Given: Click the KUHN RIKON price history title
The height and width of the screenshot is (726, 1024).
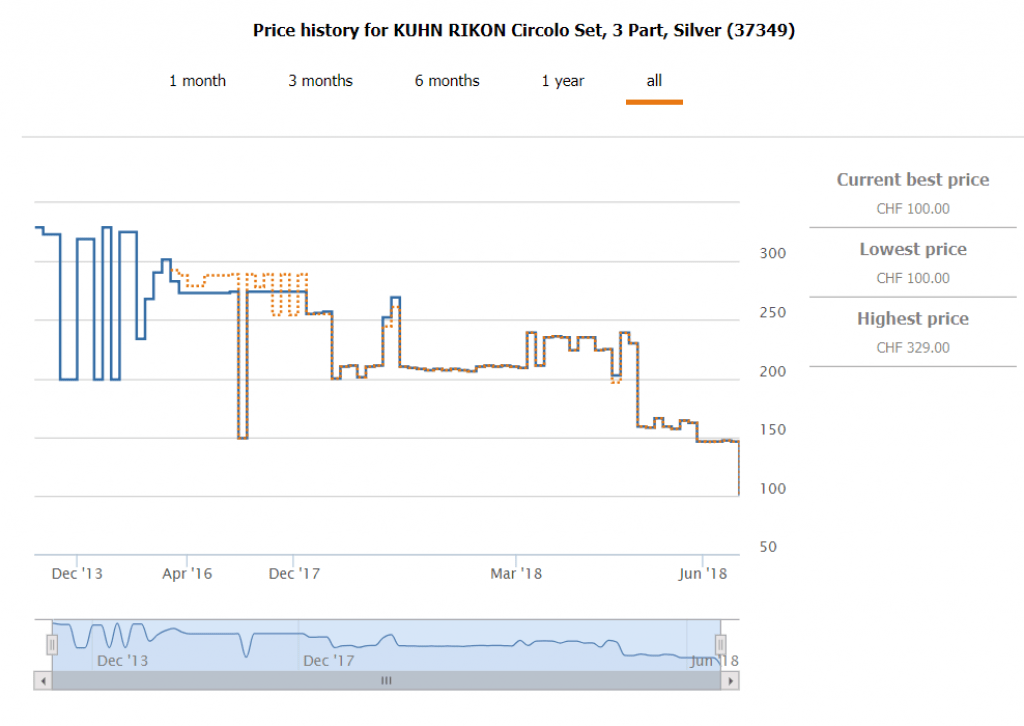Looking at the screenshot, I should [524, 31].
